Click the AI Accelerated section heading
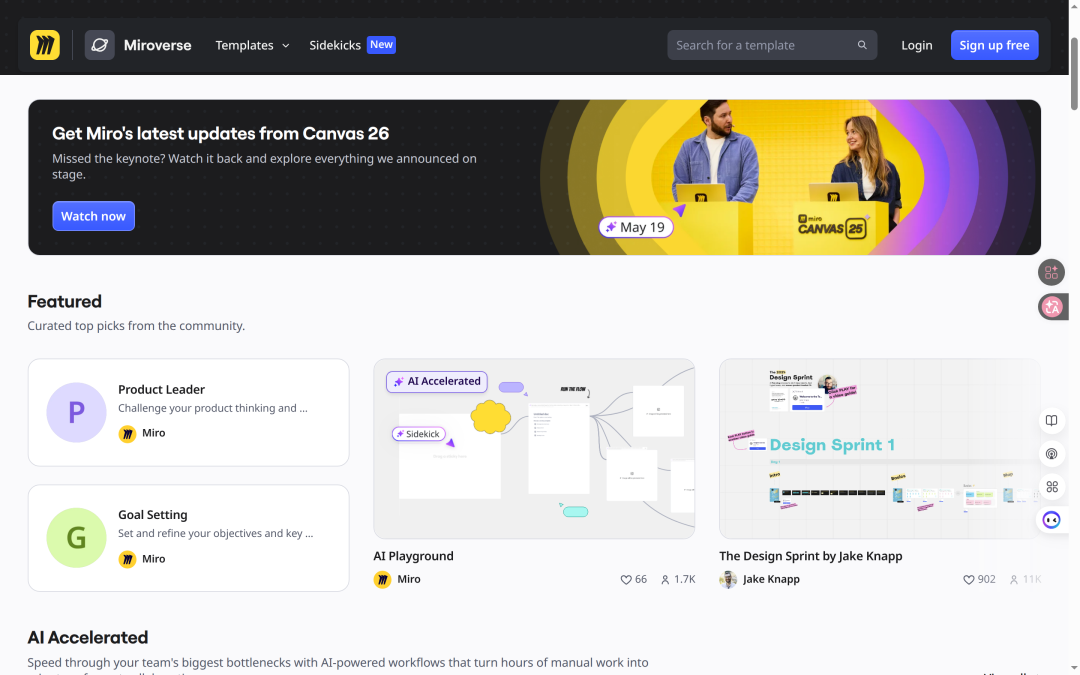The height and width of the screenshot is (675, 1080). coord(88,638)
